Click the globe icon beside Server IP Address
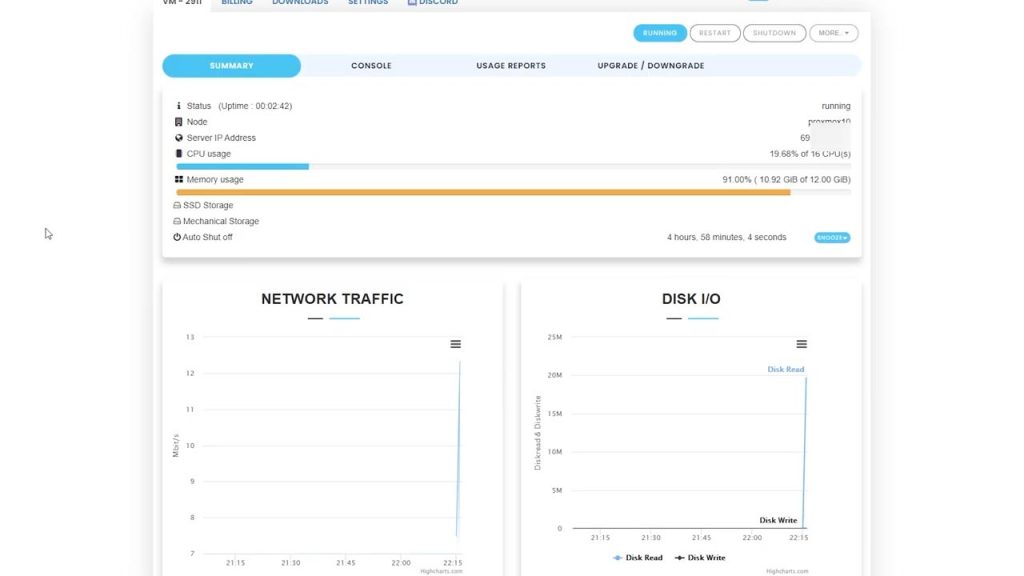Viewport: 1024px width, 576px height. point(179,138)
